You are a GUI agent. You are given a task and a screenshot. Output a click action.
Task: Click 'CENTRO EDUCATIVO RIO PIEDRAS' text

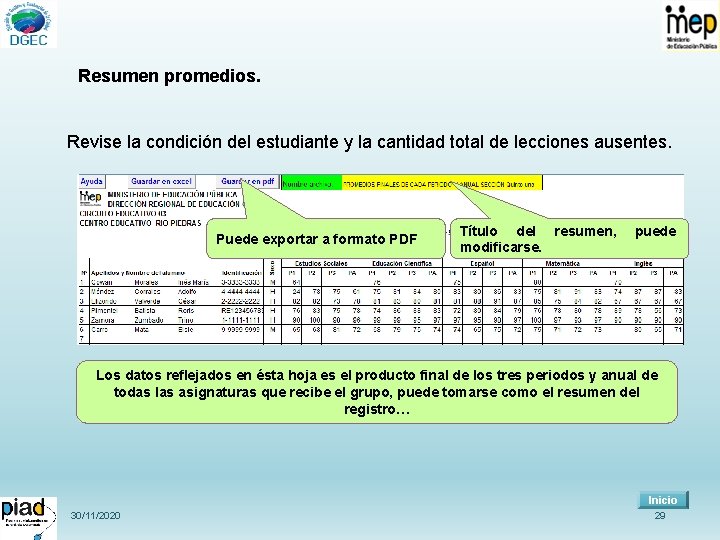tap(141, 223)
